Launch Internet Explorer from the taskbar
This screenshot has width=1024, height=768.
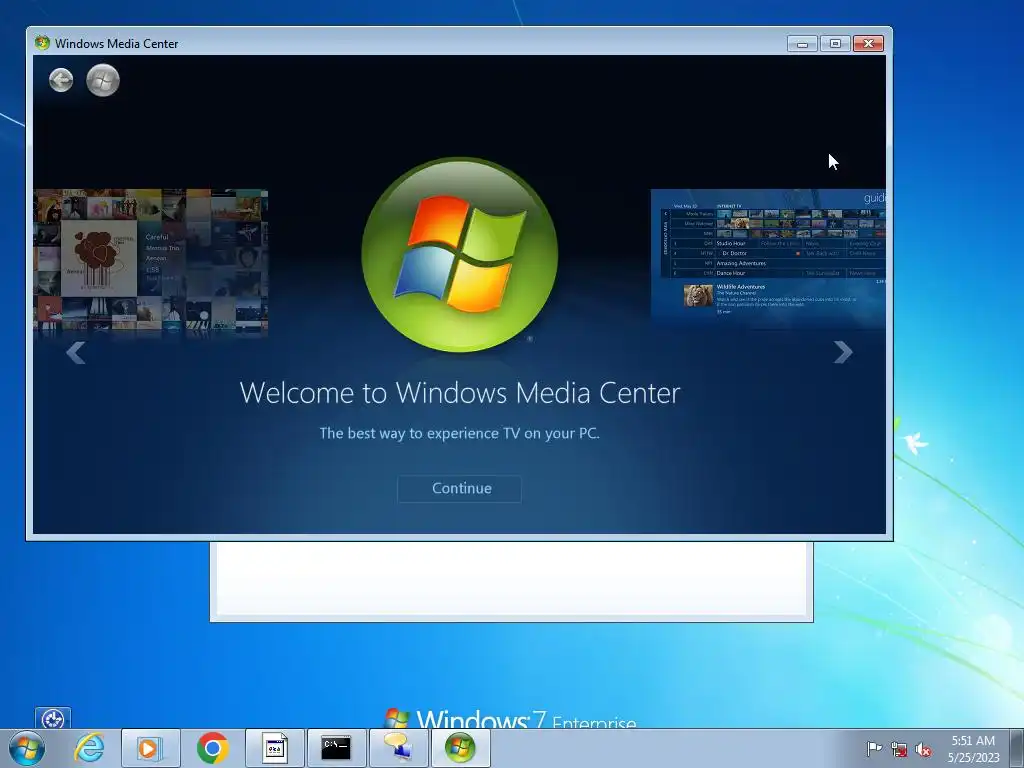click(x=89, y=748)
